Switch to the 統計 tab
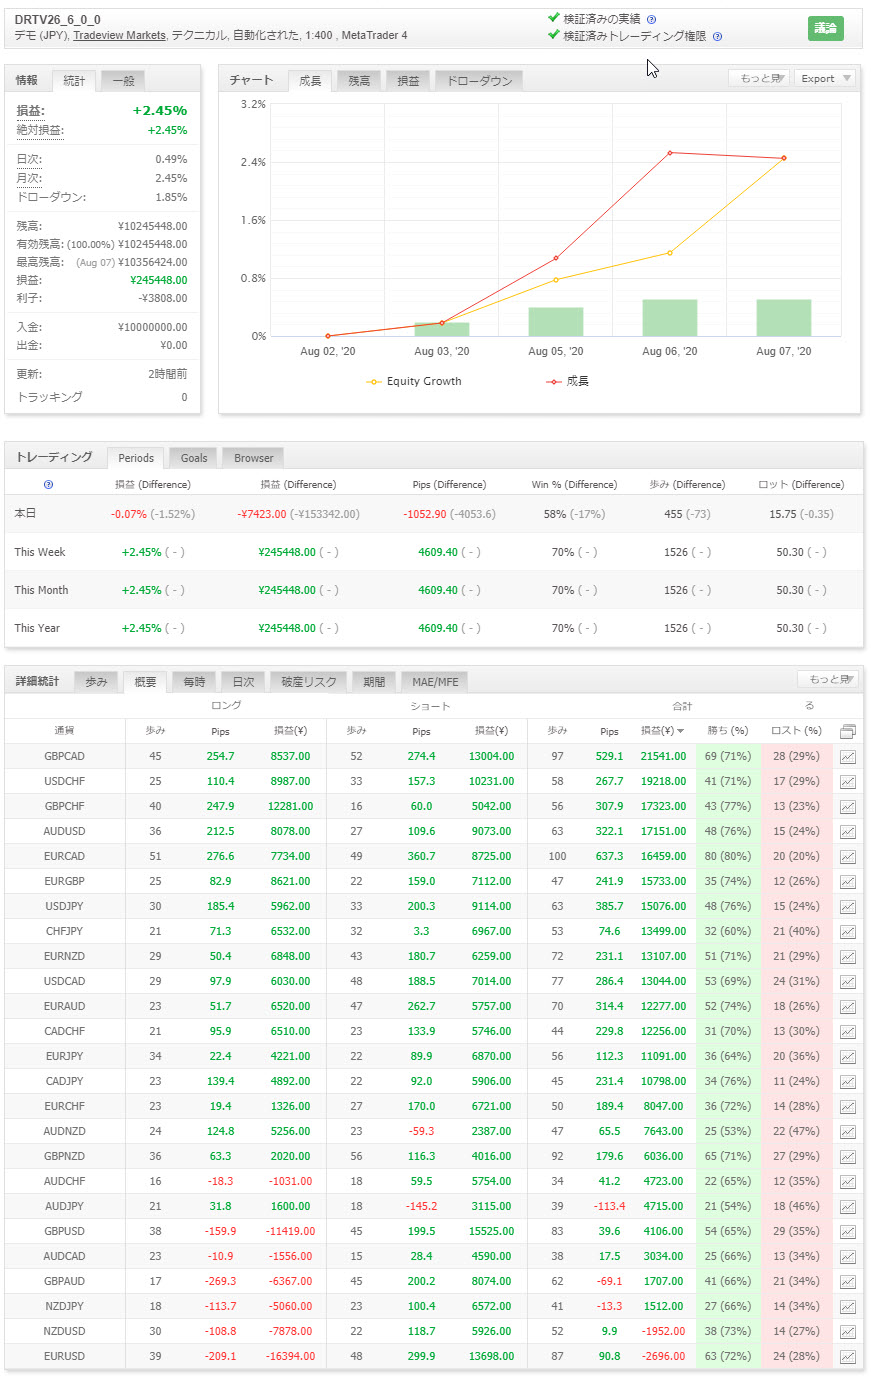The height and width of the screenshot is (1381, 871). click(x=74, y=80)
